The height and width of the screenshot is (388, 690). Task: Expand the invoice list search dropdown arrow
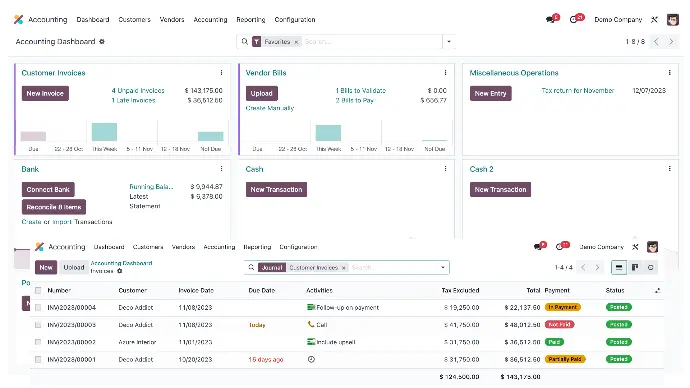443,267
